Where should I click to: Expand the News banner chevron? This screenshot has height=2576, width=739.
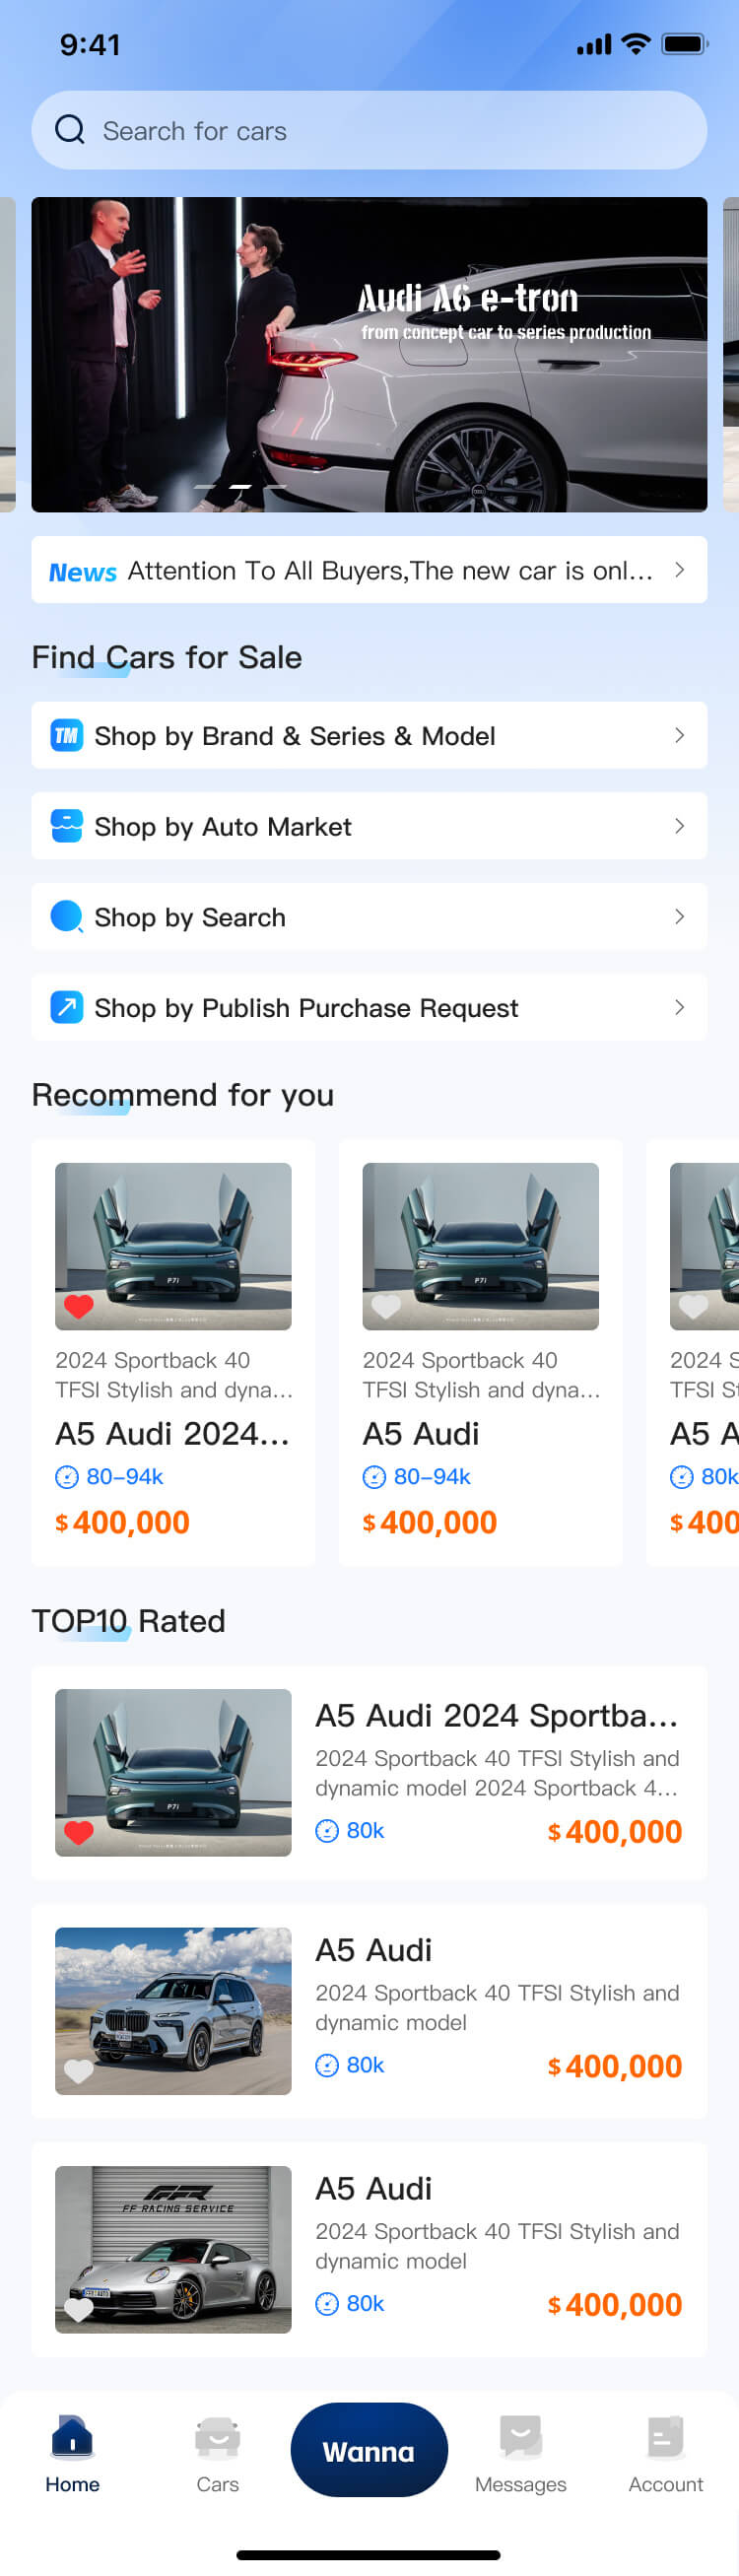(x=679, y=569)
